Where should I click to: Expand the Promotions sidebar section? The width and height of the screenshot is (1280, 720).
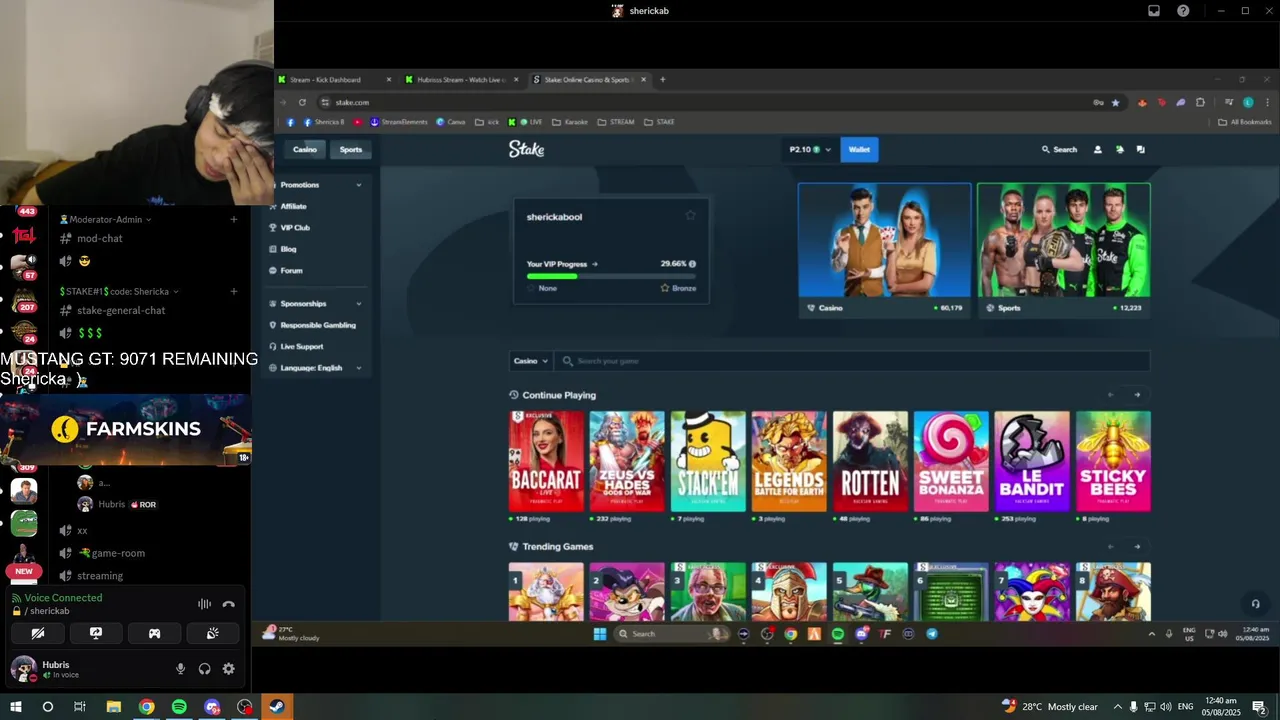(315, 185)
